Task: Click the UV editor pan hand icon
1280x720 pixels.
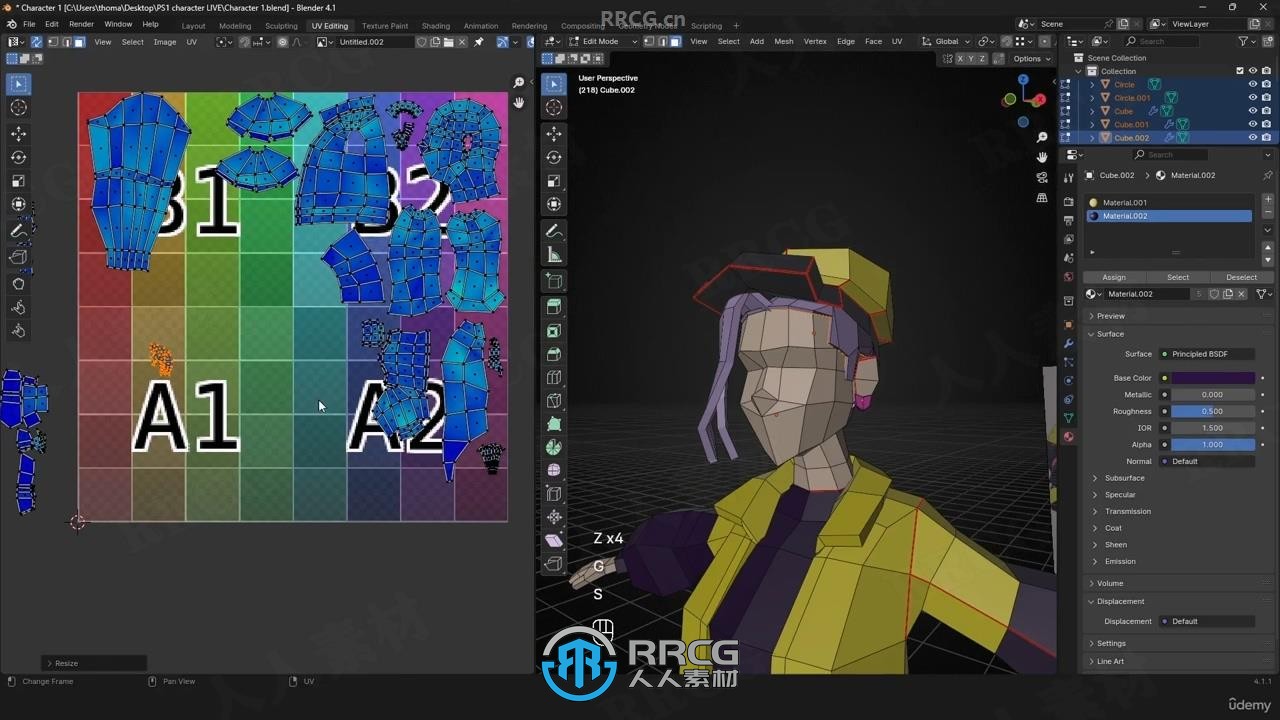Action: (x=519, y=102)
